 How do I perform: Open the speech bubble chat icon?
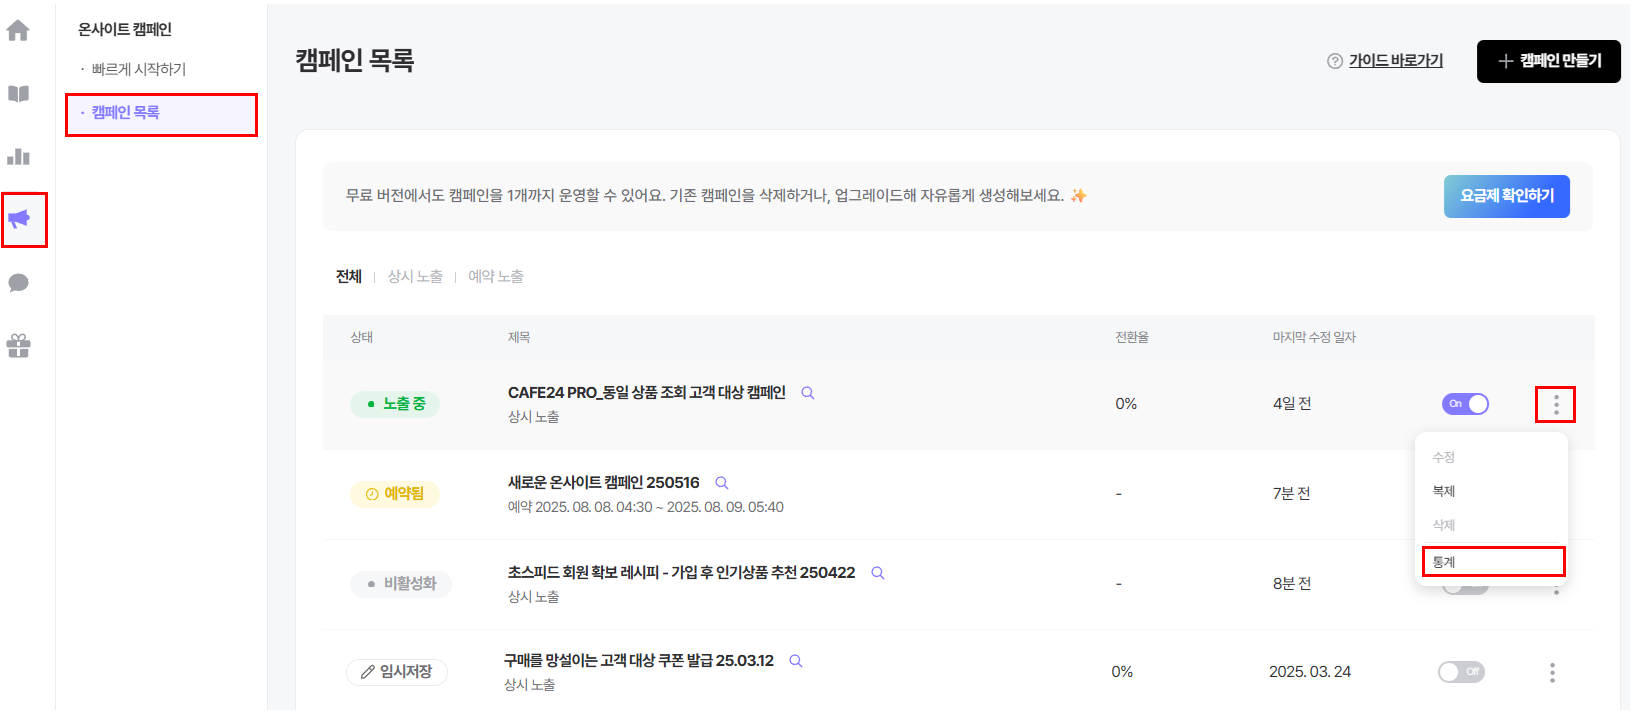pyautogui.click(x=18, y=283)
